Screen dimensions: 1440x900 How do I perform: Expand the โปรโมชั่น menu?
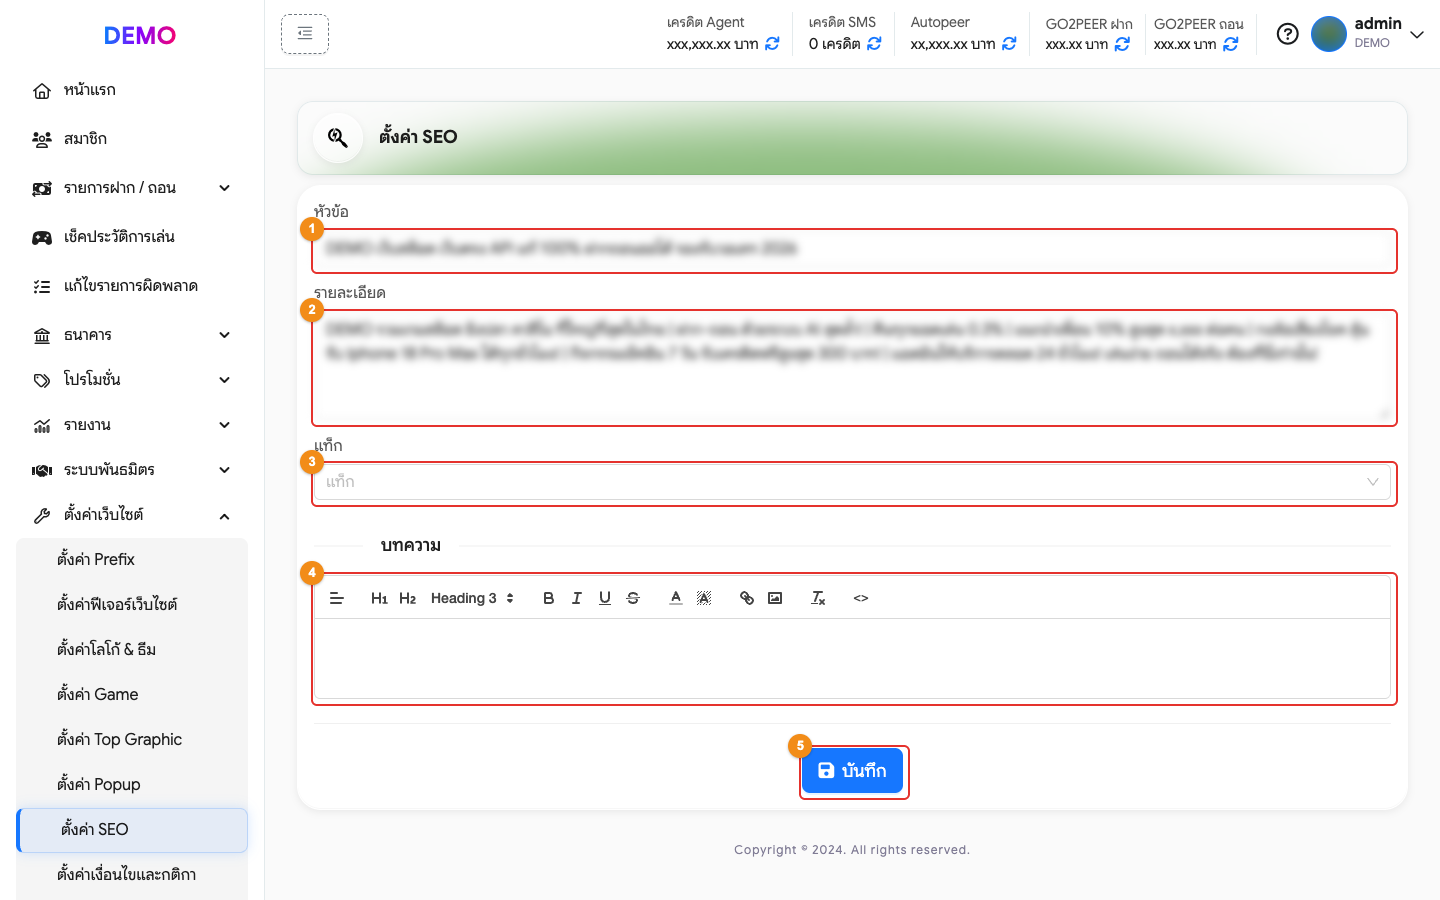pos(132,380)
